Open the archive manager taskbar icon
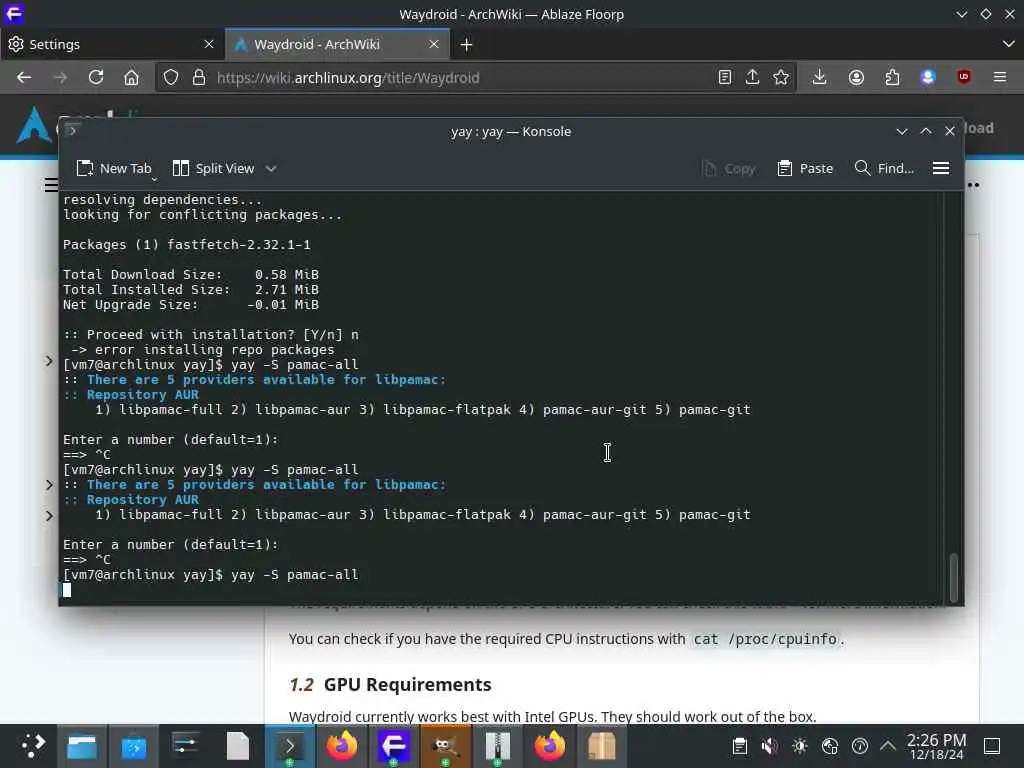Screen dimensions: 1024x768 click(x=498, y=746)
